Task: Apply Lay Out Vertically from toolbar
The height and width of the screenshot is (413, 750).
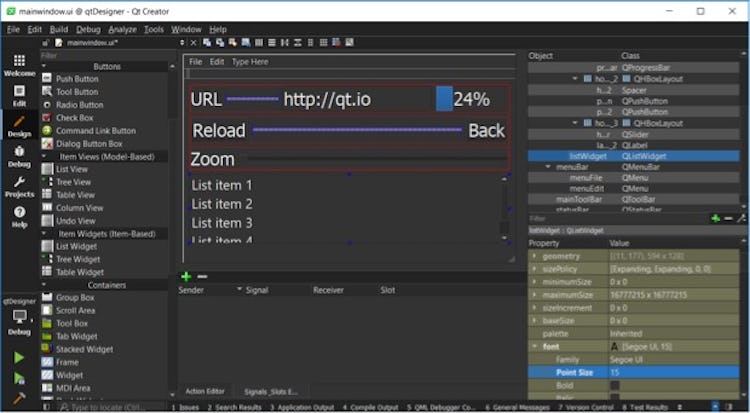Action: click(272, 43)
